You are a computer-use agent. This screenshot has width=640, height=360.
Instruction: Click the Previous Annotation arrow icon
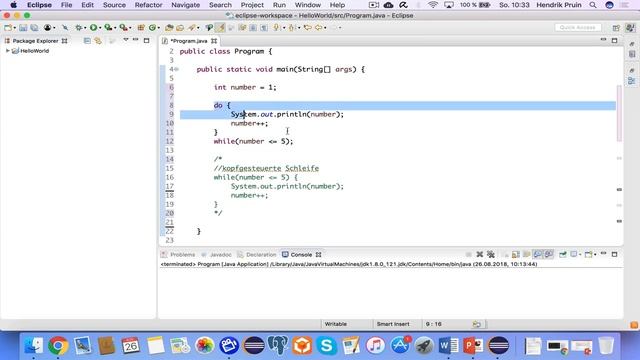tap(291, 28)
